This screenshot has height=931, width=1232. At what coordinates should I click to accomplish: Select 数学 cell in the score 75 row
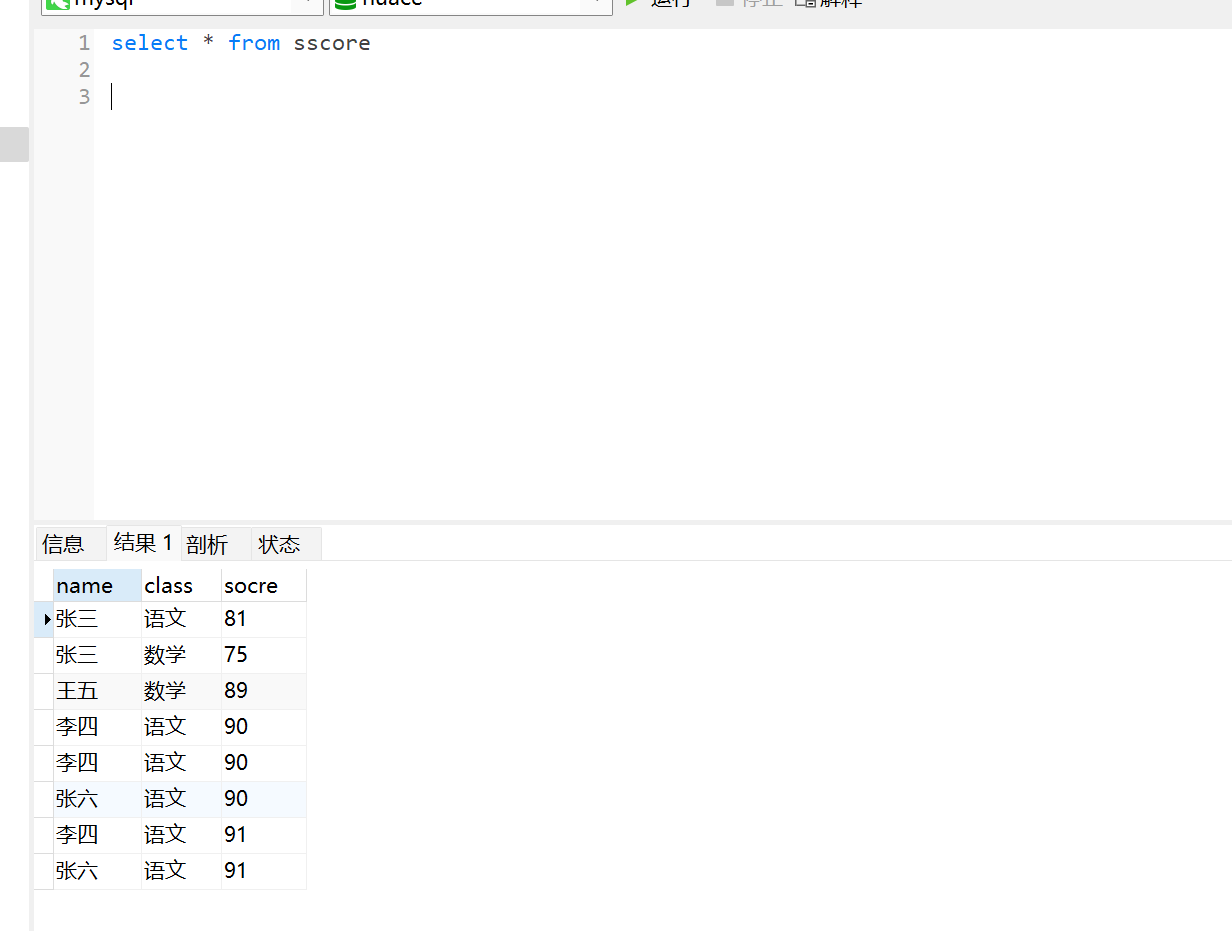(x=181, y=656)
